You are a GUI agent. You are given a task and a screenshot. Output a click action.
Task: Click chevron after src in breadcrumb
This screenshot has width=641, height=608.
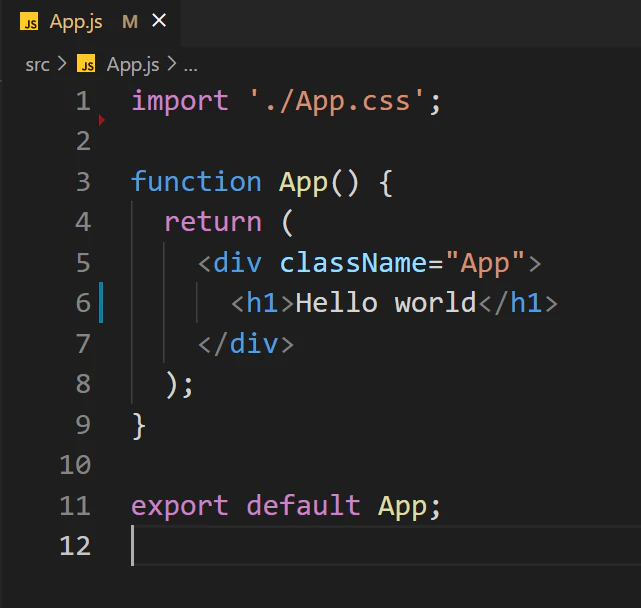click(x=62, y=64)
